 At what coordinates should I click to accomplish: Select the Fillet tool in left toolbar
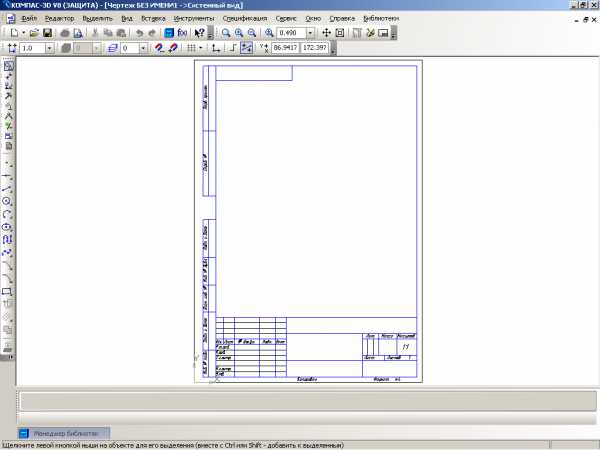(x=8, y=278)
